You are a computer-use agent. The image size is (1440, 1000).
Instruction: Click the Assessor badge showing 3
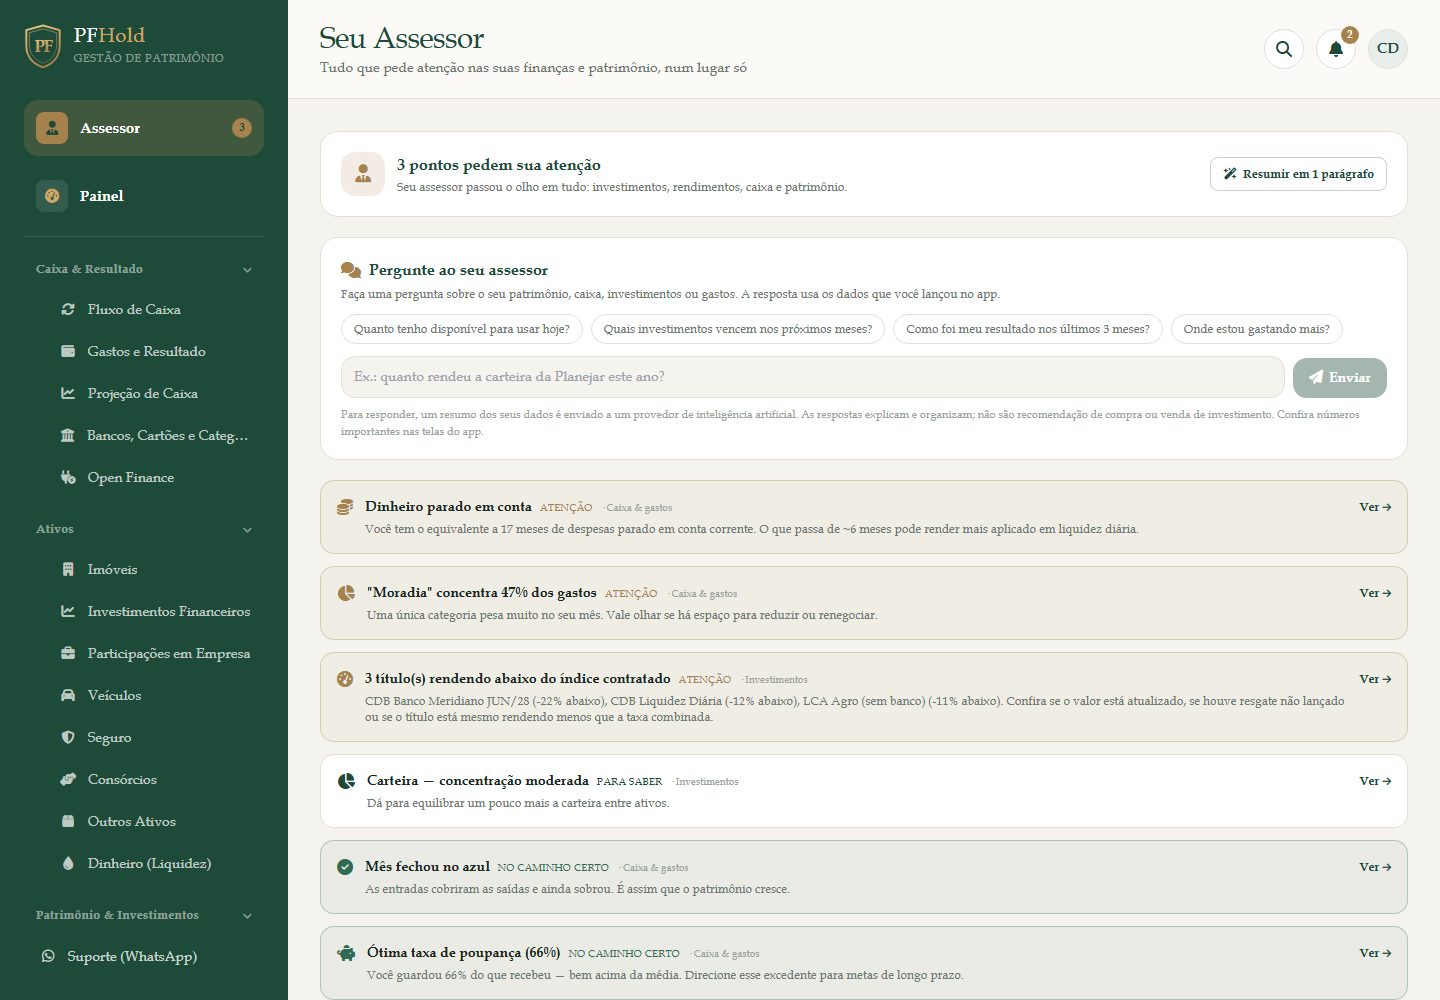point(242,128)
